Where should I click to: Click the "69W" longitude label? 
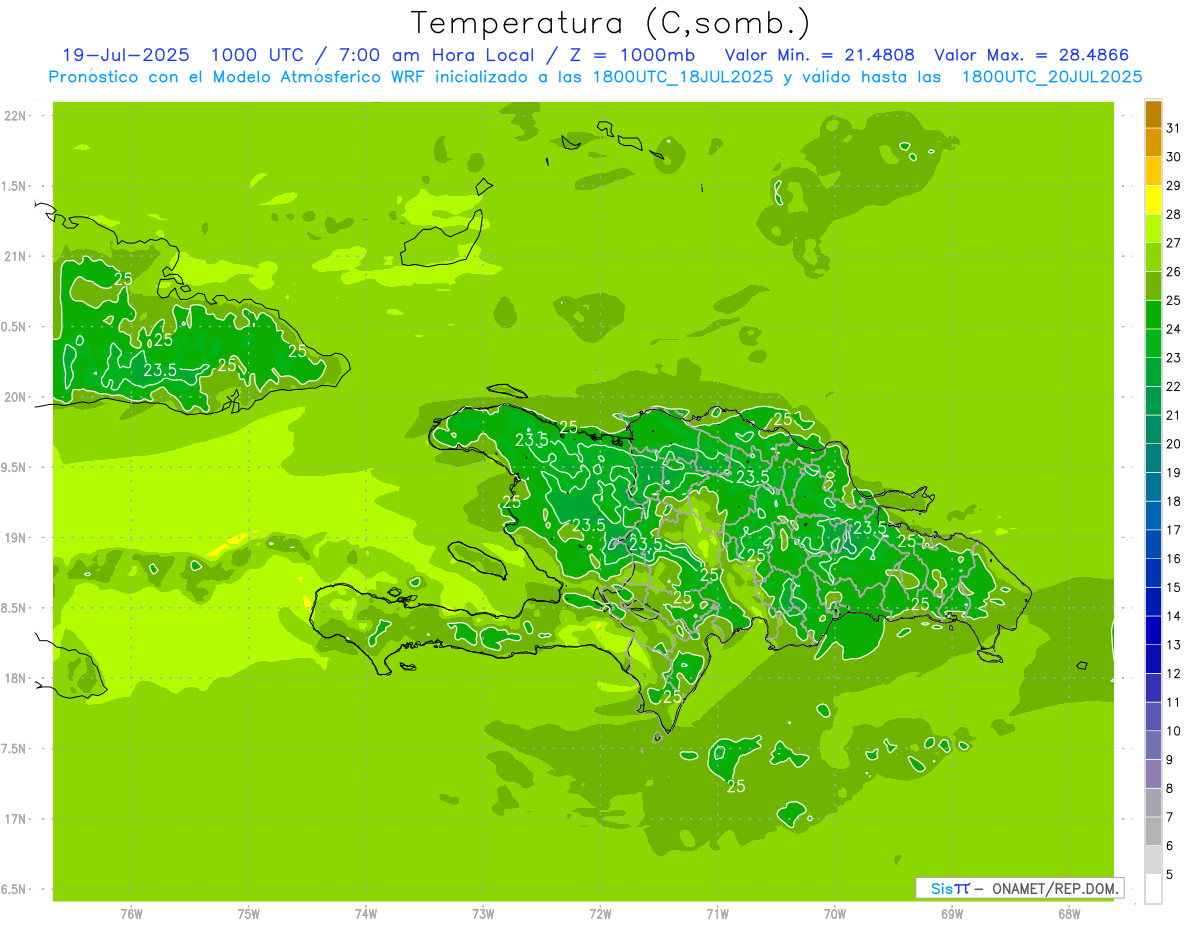(x=952, y=913)
